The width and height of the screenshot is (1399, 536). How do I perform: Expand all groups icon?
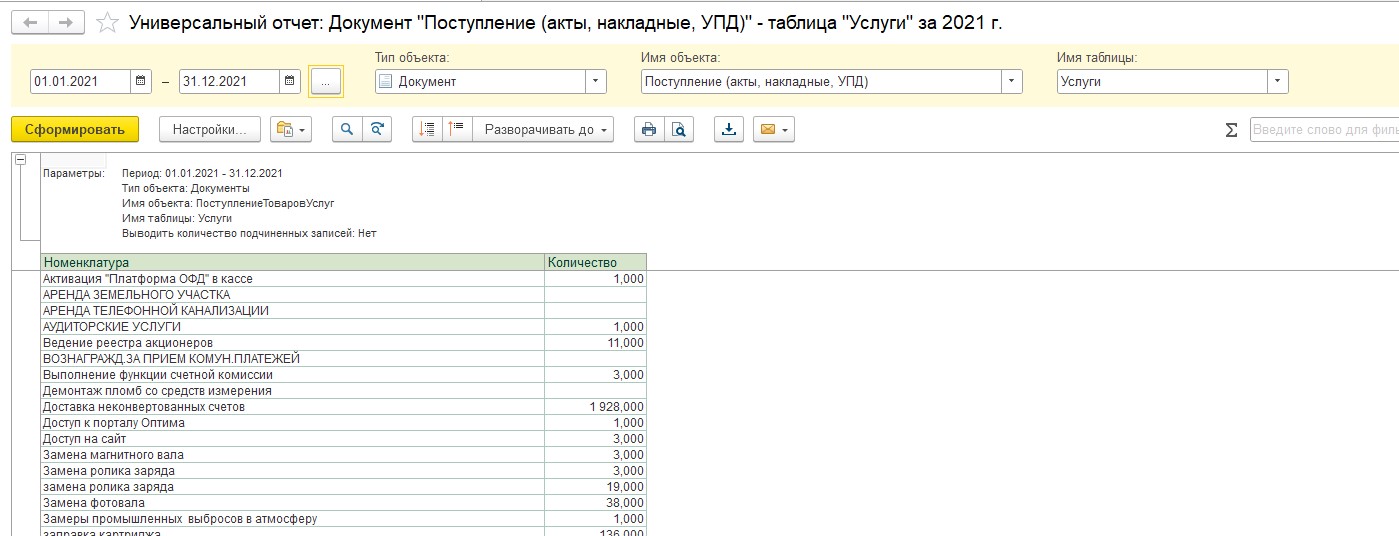(x=427, y=129)
